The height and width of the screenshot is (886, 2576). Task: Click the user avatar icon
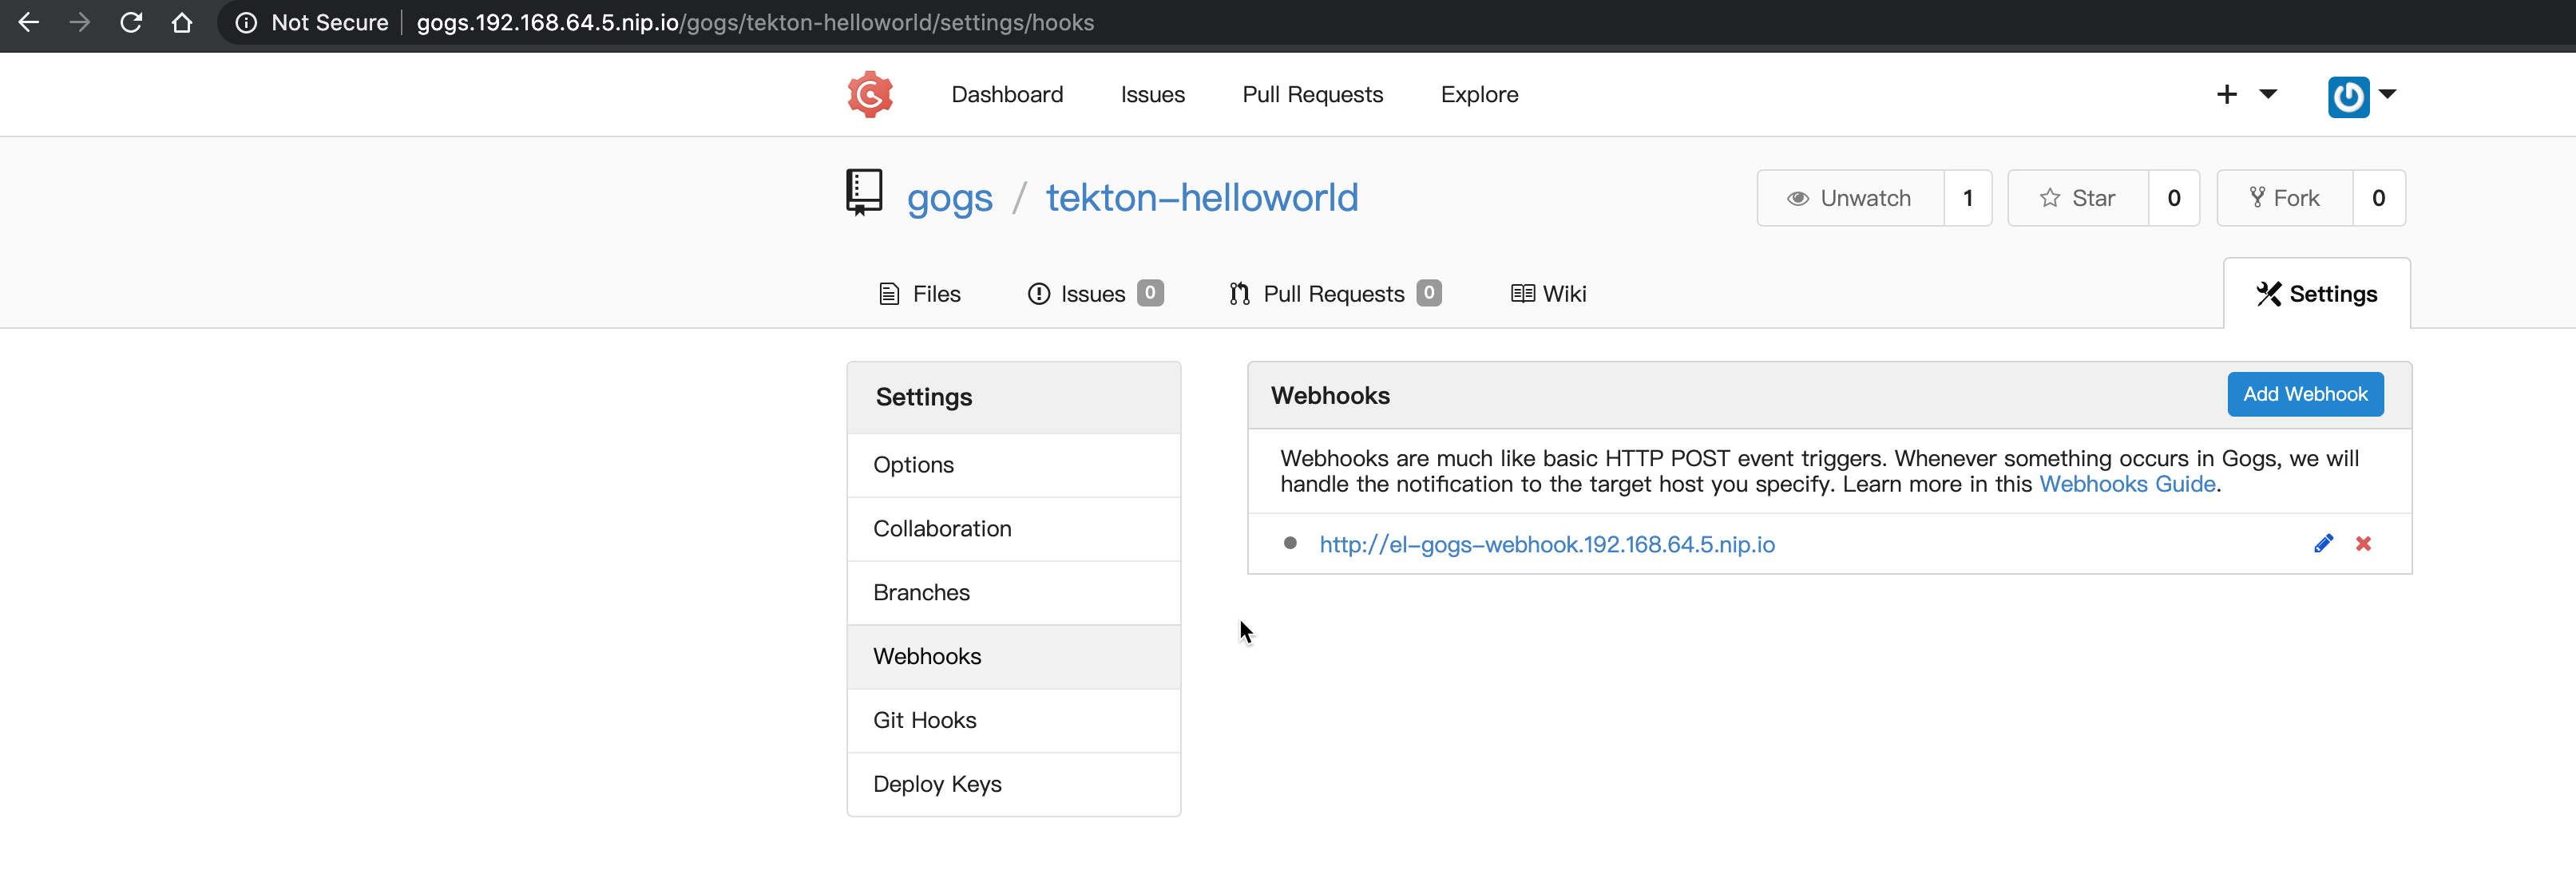(2348, 96)
